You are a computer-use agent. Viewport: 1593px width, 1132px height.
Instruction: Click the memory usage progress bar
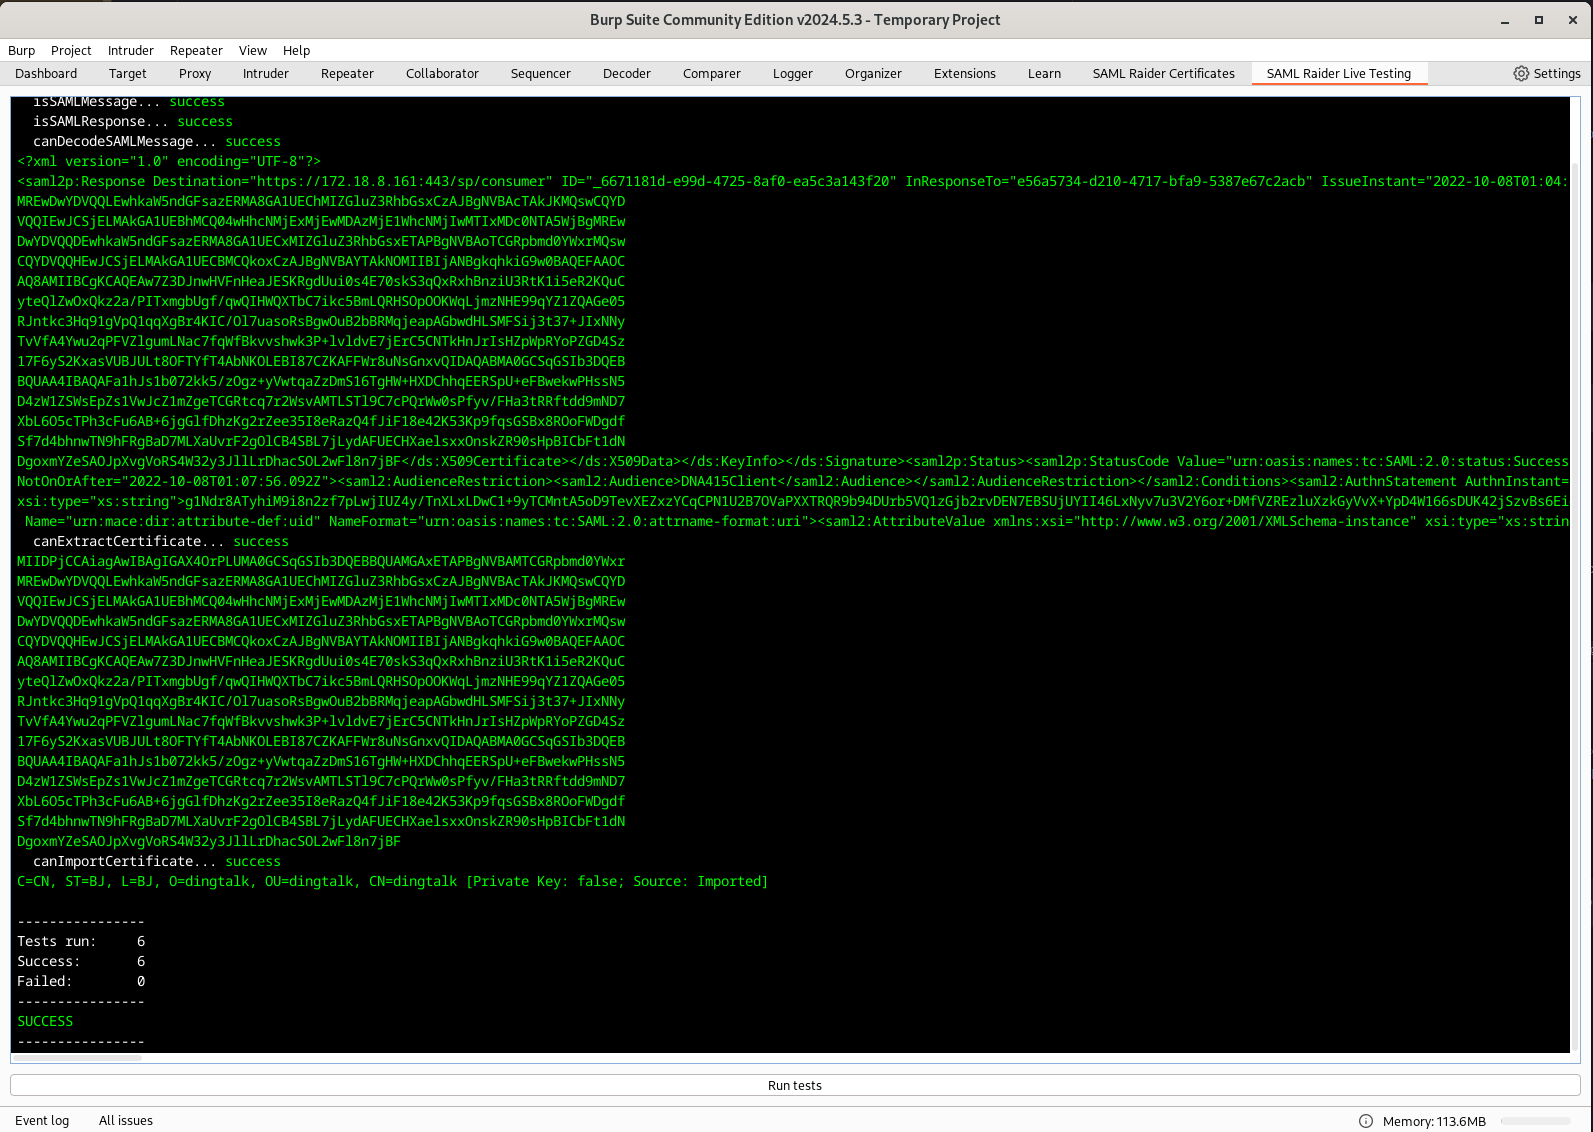click(x=1537, y=1121)
